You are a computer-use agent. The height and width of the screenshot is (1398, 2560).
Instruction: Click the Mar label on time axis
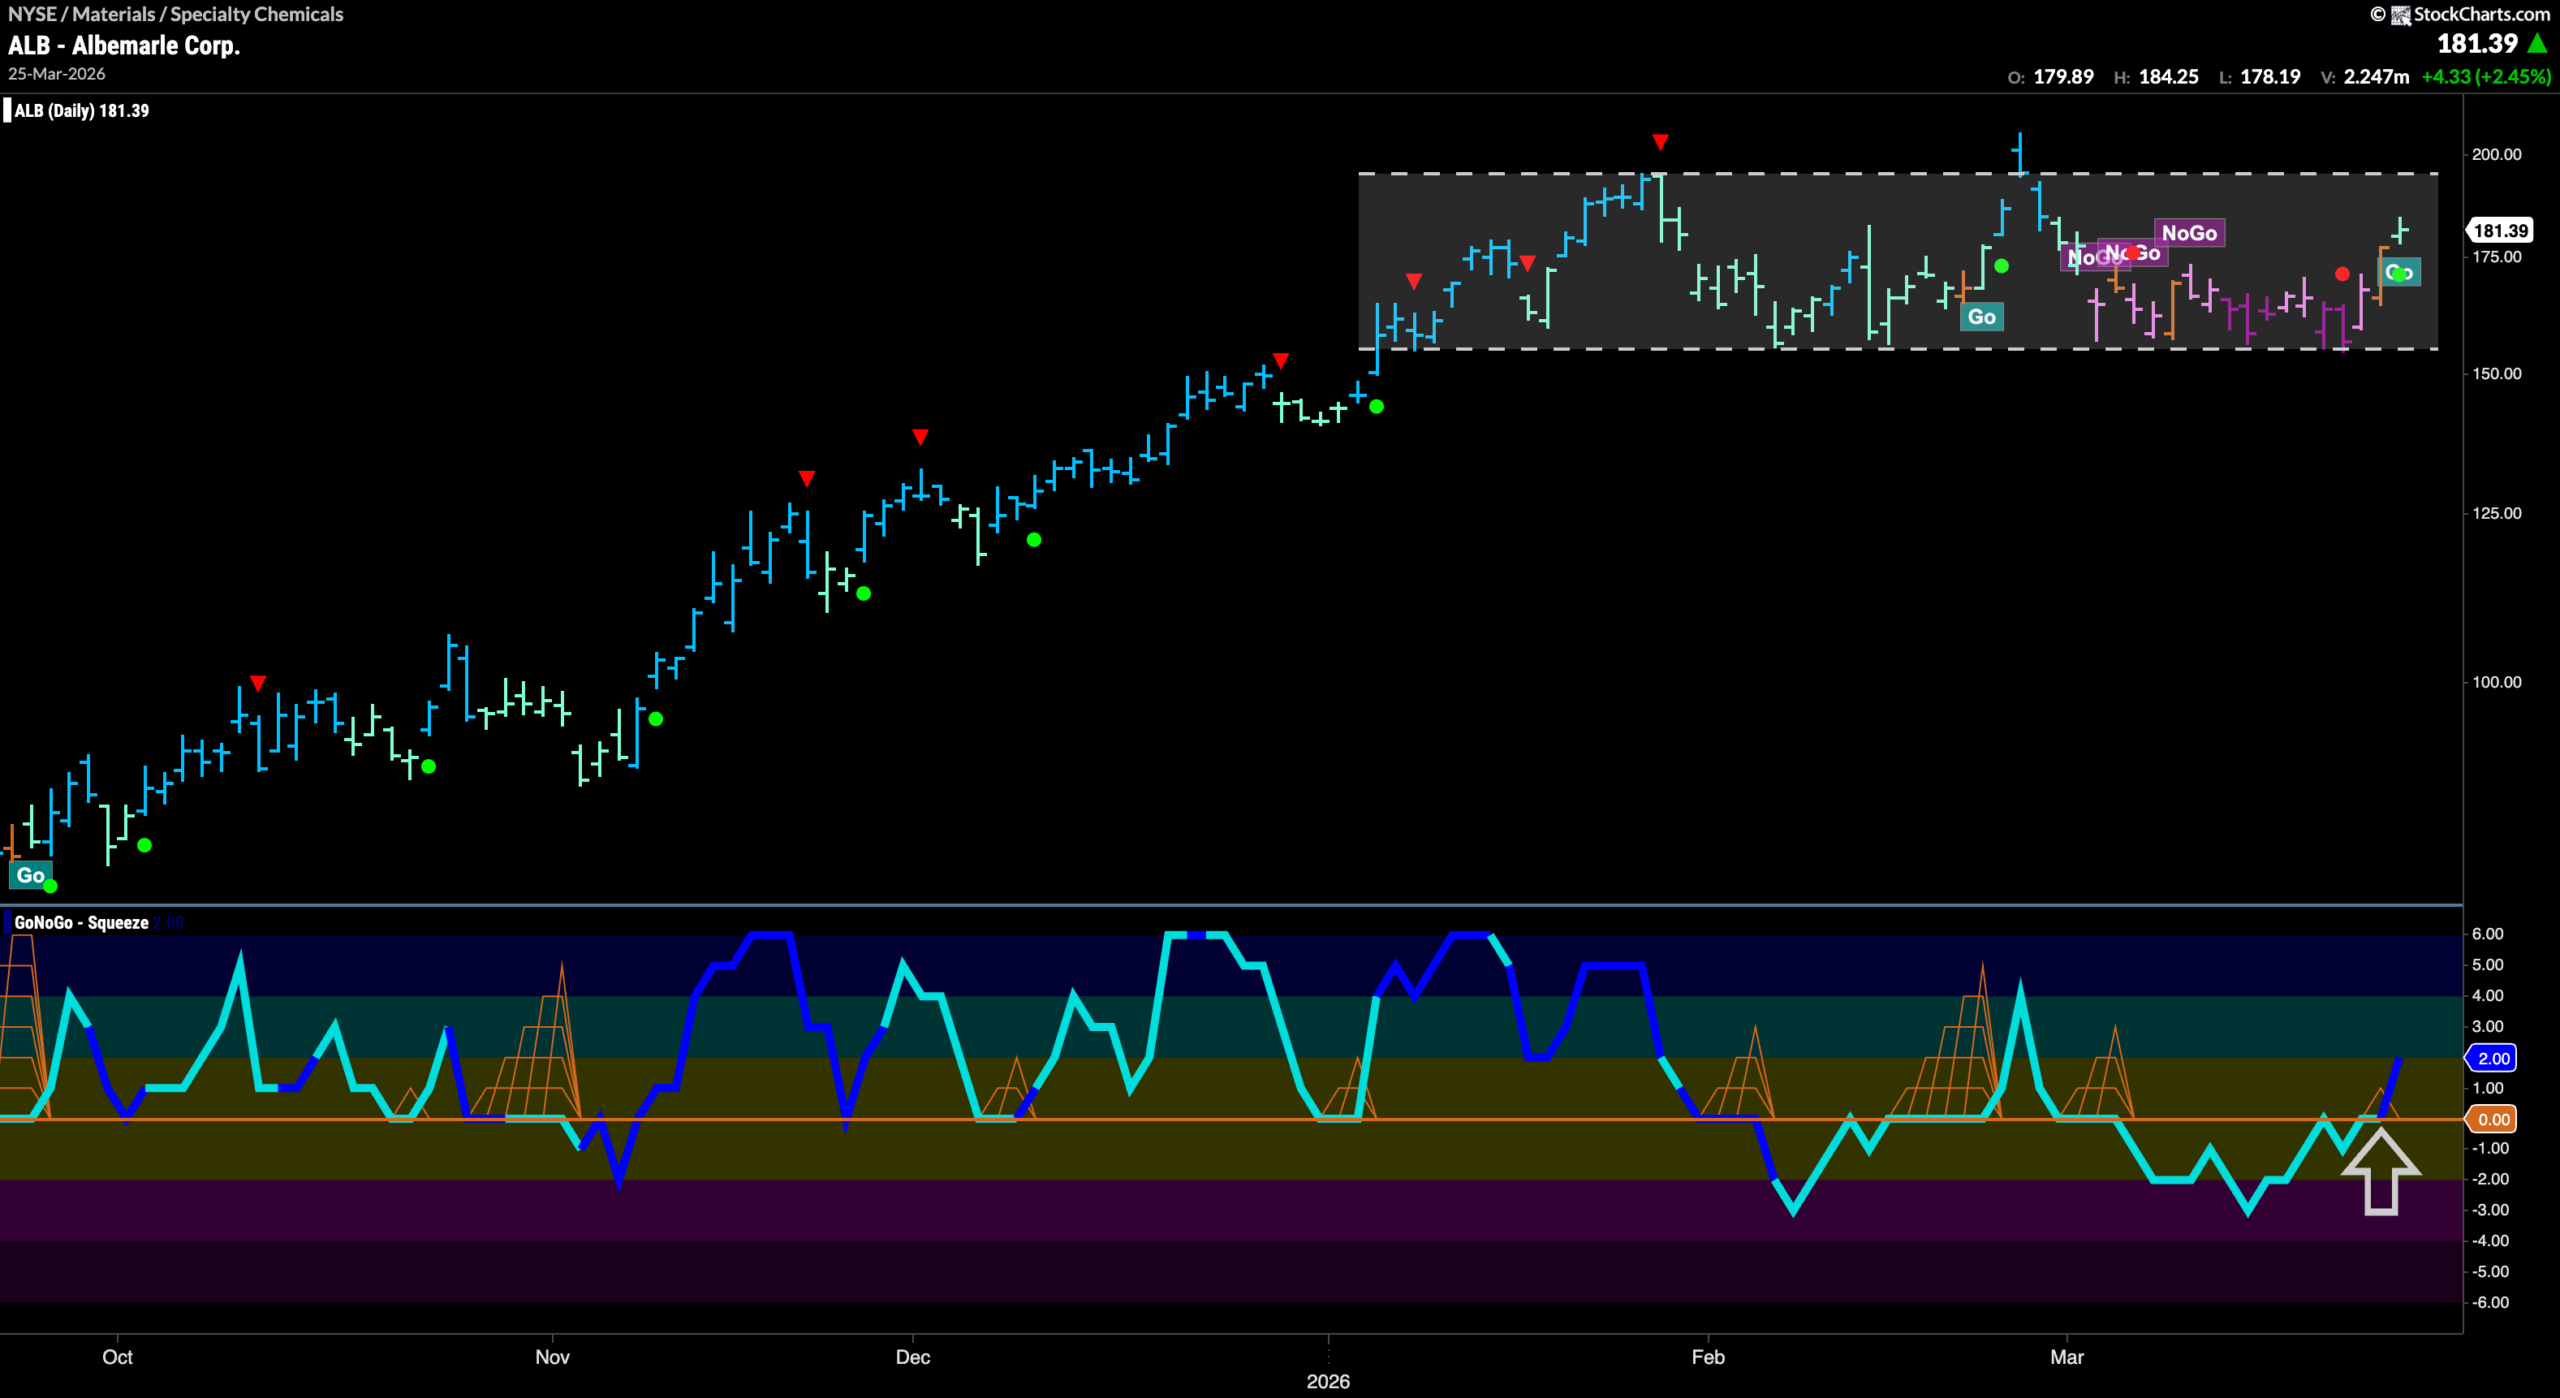coord(2067,1357)
